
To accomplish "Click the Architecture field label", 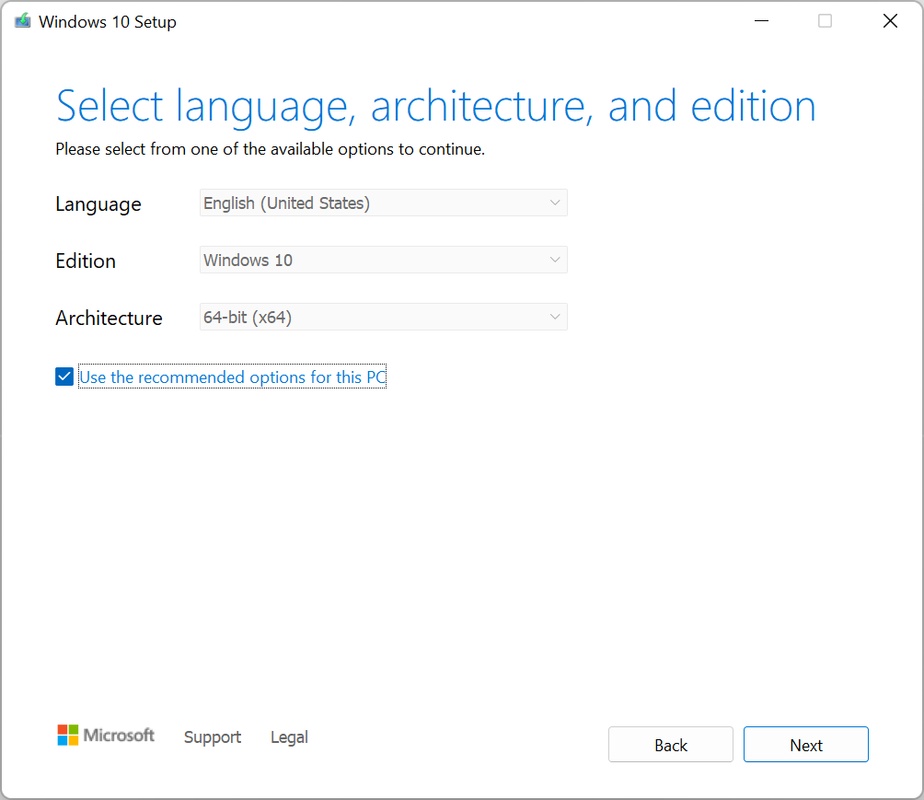I will [109, 318].
